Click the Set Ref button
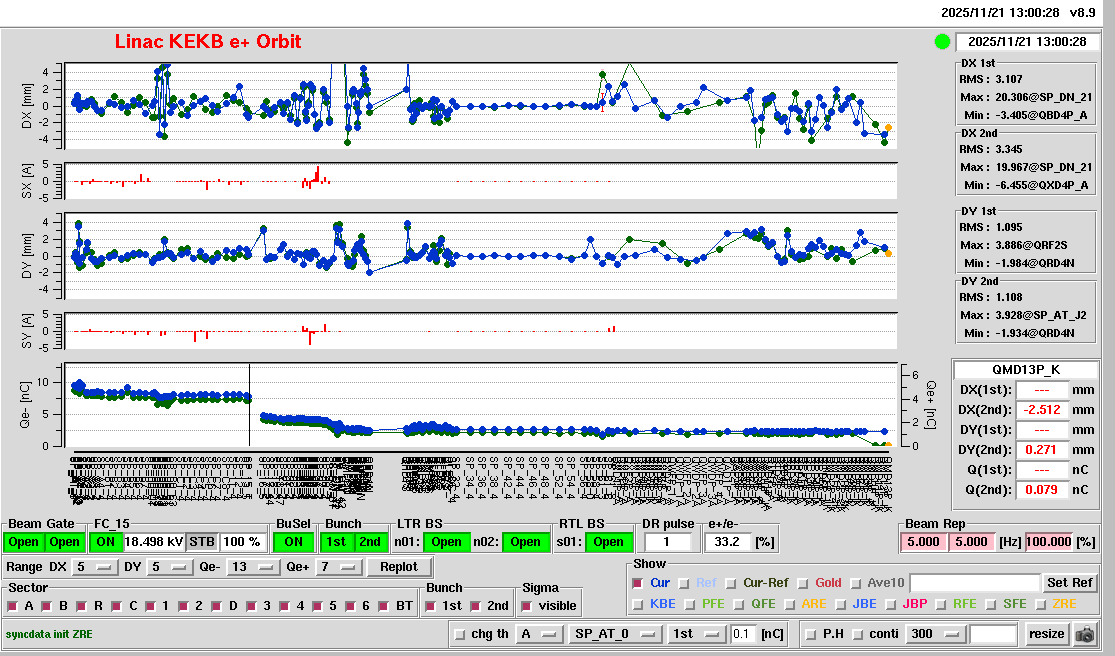Viewport: 1115px width, 656px height. click(x=1069, y=583)
